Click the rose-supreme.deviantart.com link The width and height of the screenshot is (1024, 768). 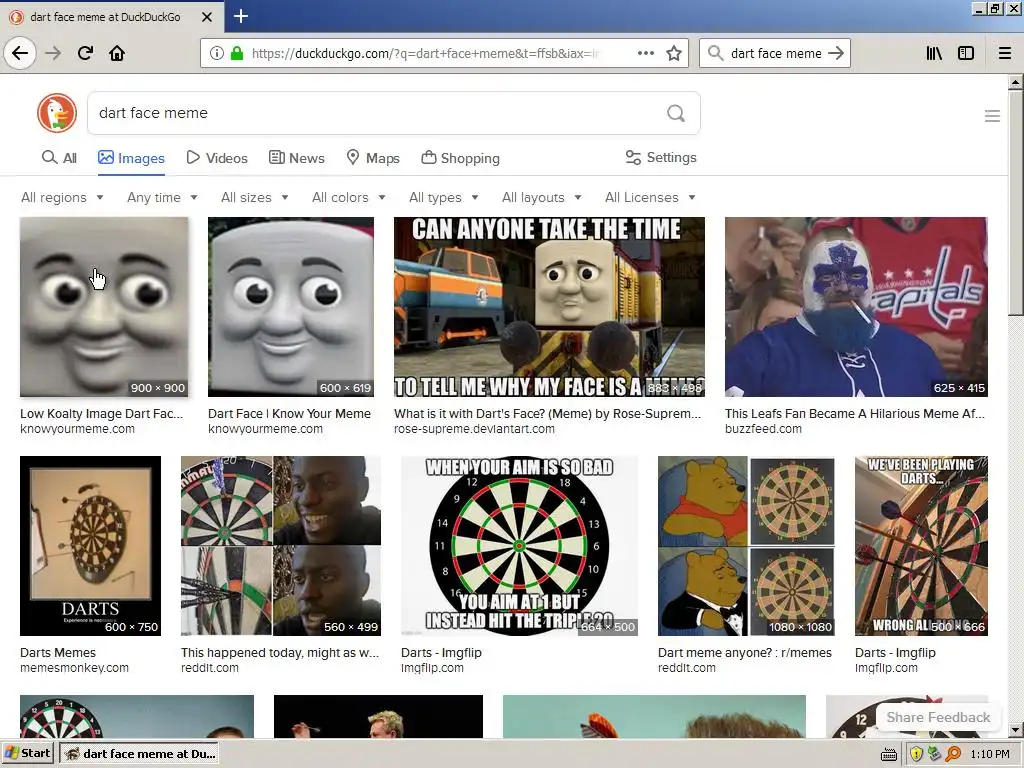(474, 429)
